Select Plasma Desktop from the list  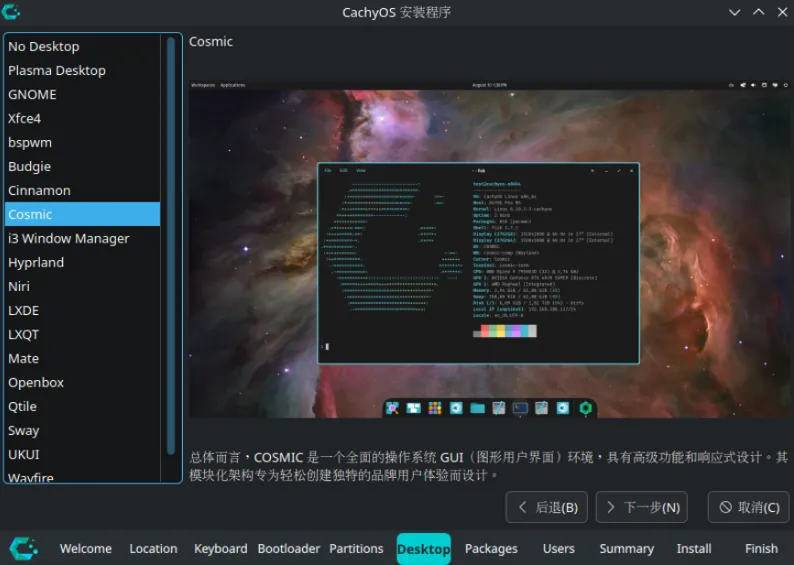click(x=83, y=70)
